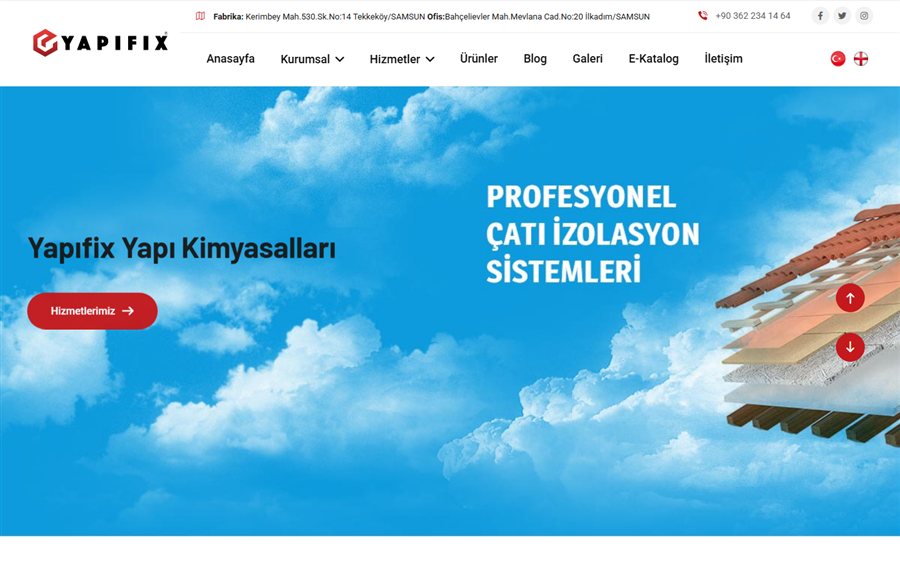Screen dimensions: 900x563
Task: Open the Twitter social icon
Action: tap(842, 15)
